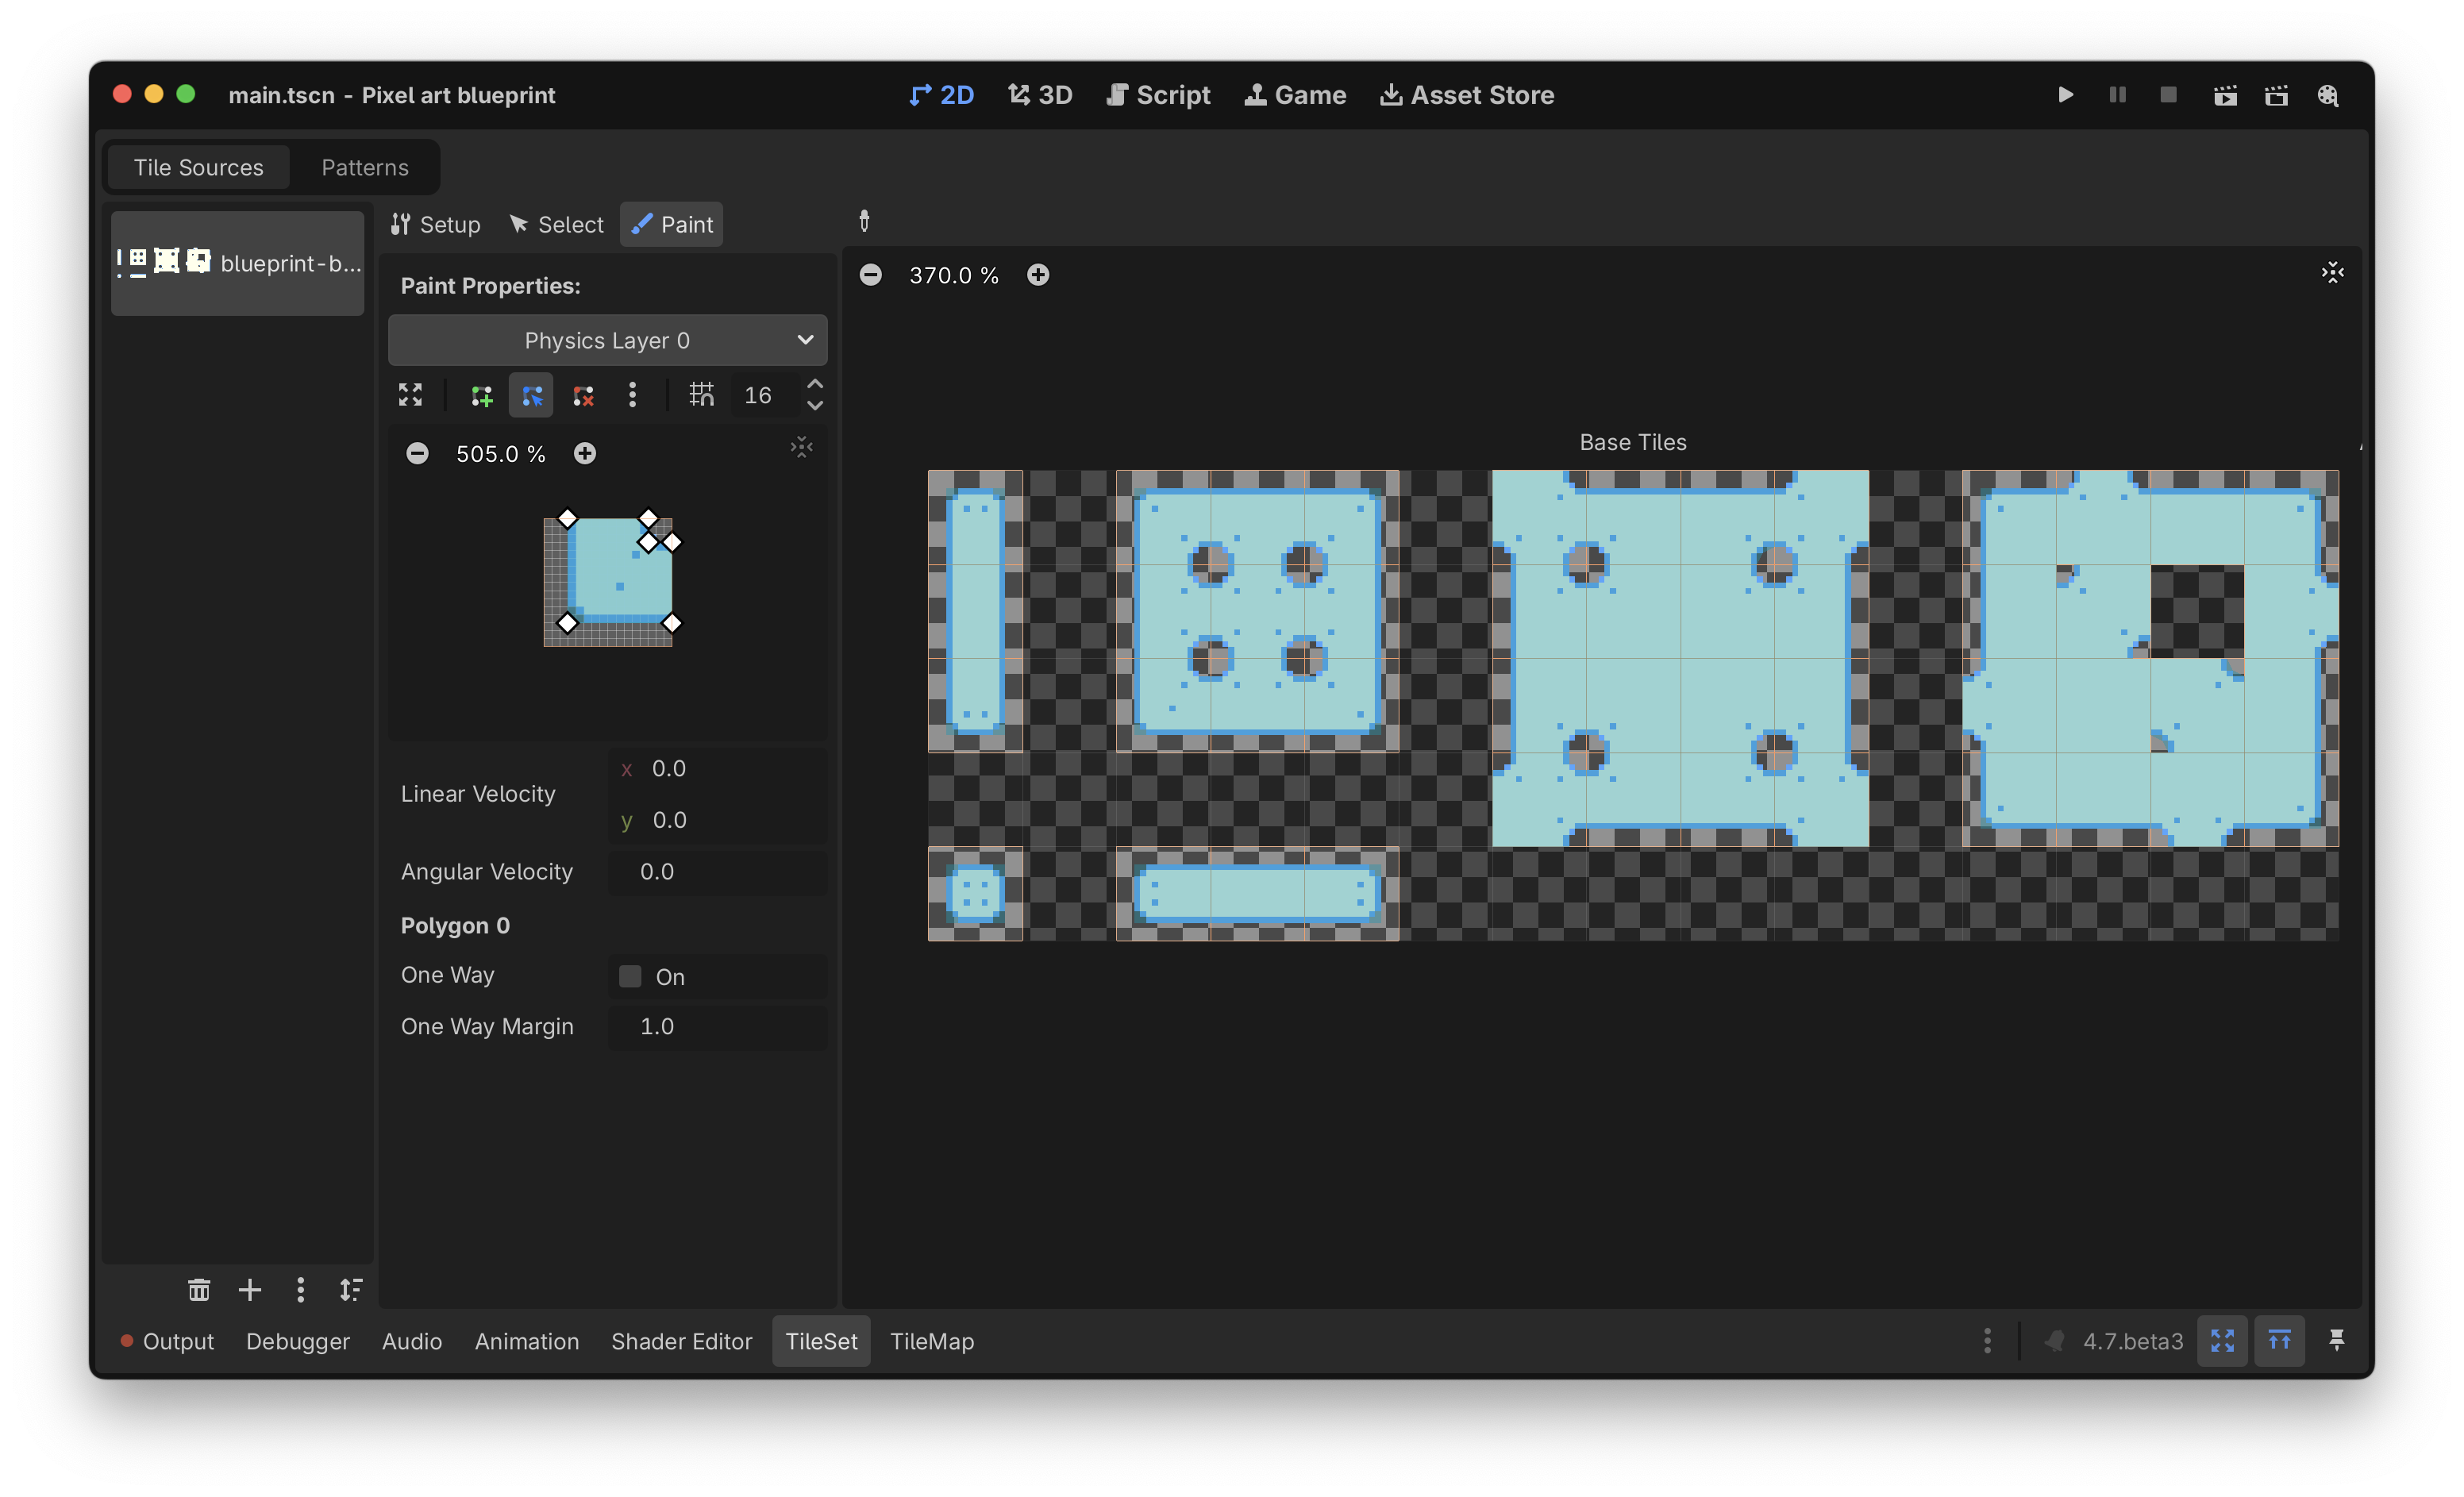2464x1497 pixels.
Task: Toggle the grid snap magnet icon
Action: [x=701, y=395]
